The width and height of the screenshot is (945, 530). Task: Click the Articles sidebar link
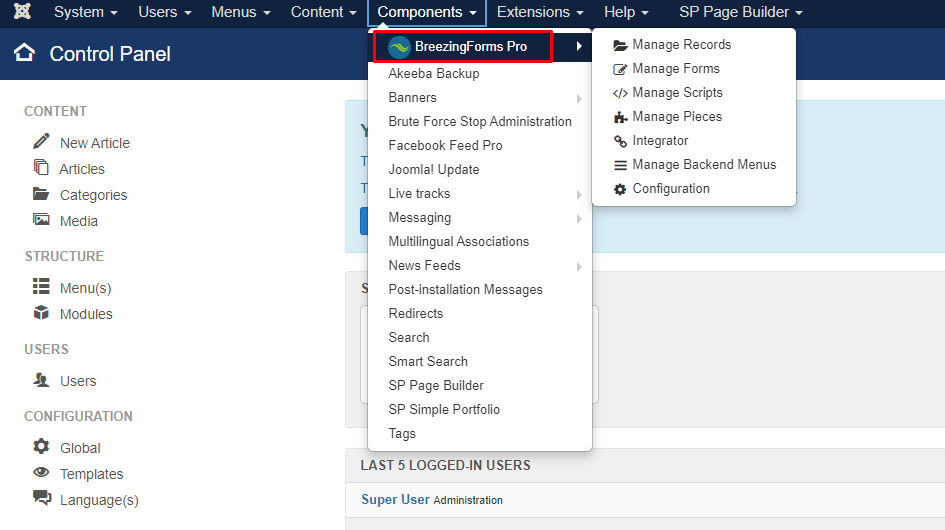(x=82, y=169)
